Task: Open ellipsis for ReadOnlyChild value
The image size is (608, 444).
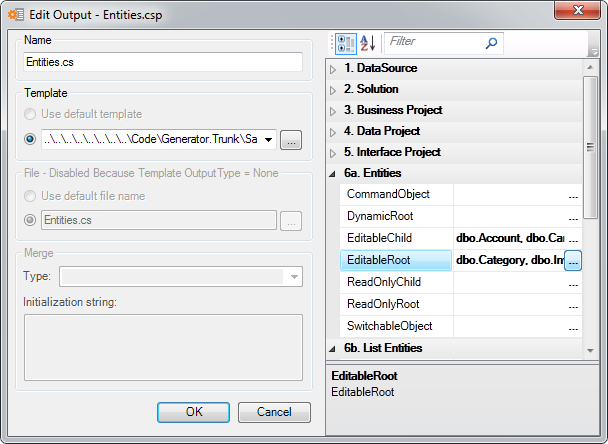Action: click(573, 283)
